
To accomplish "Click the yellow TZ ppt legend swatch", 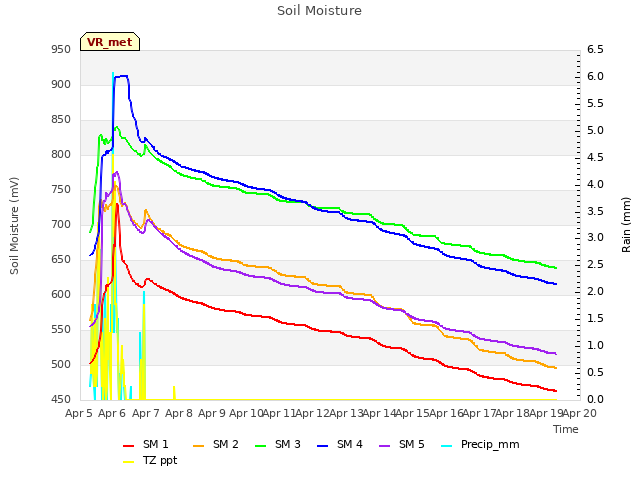I will (129, 462).
